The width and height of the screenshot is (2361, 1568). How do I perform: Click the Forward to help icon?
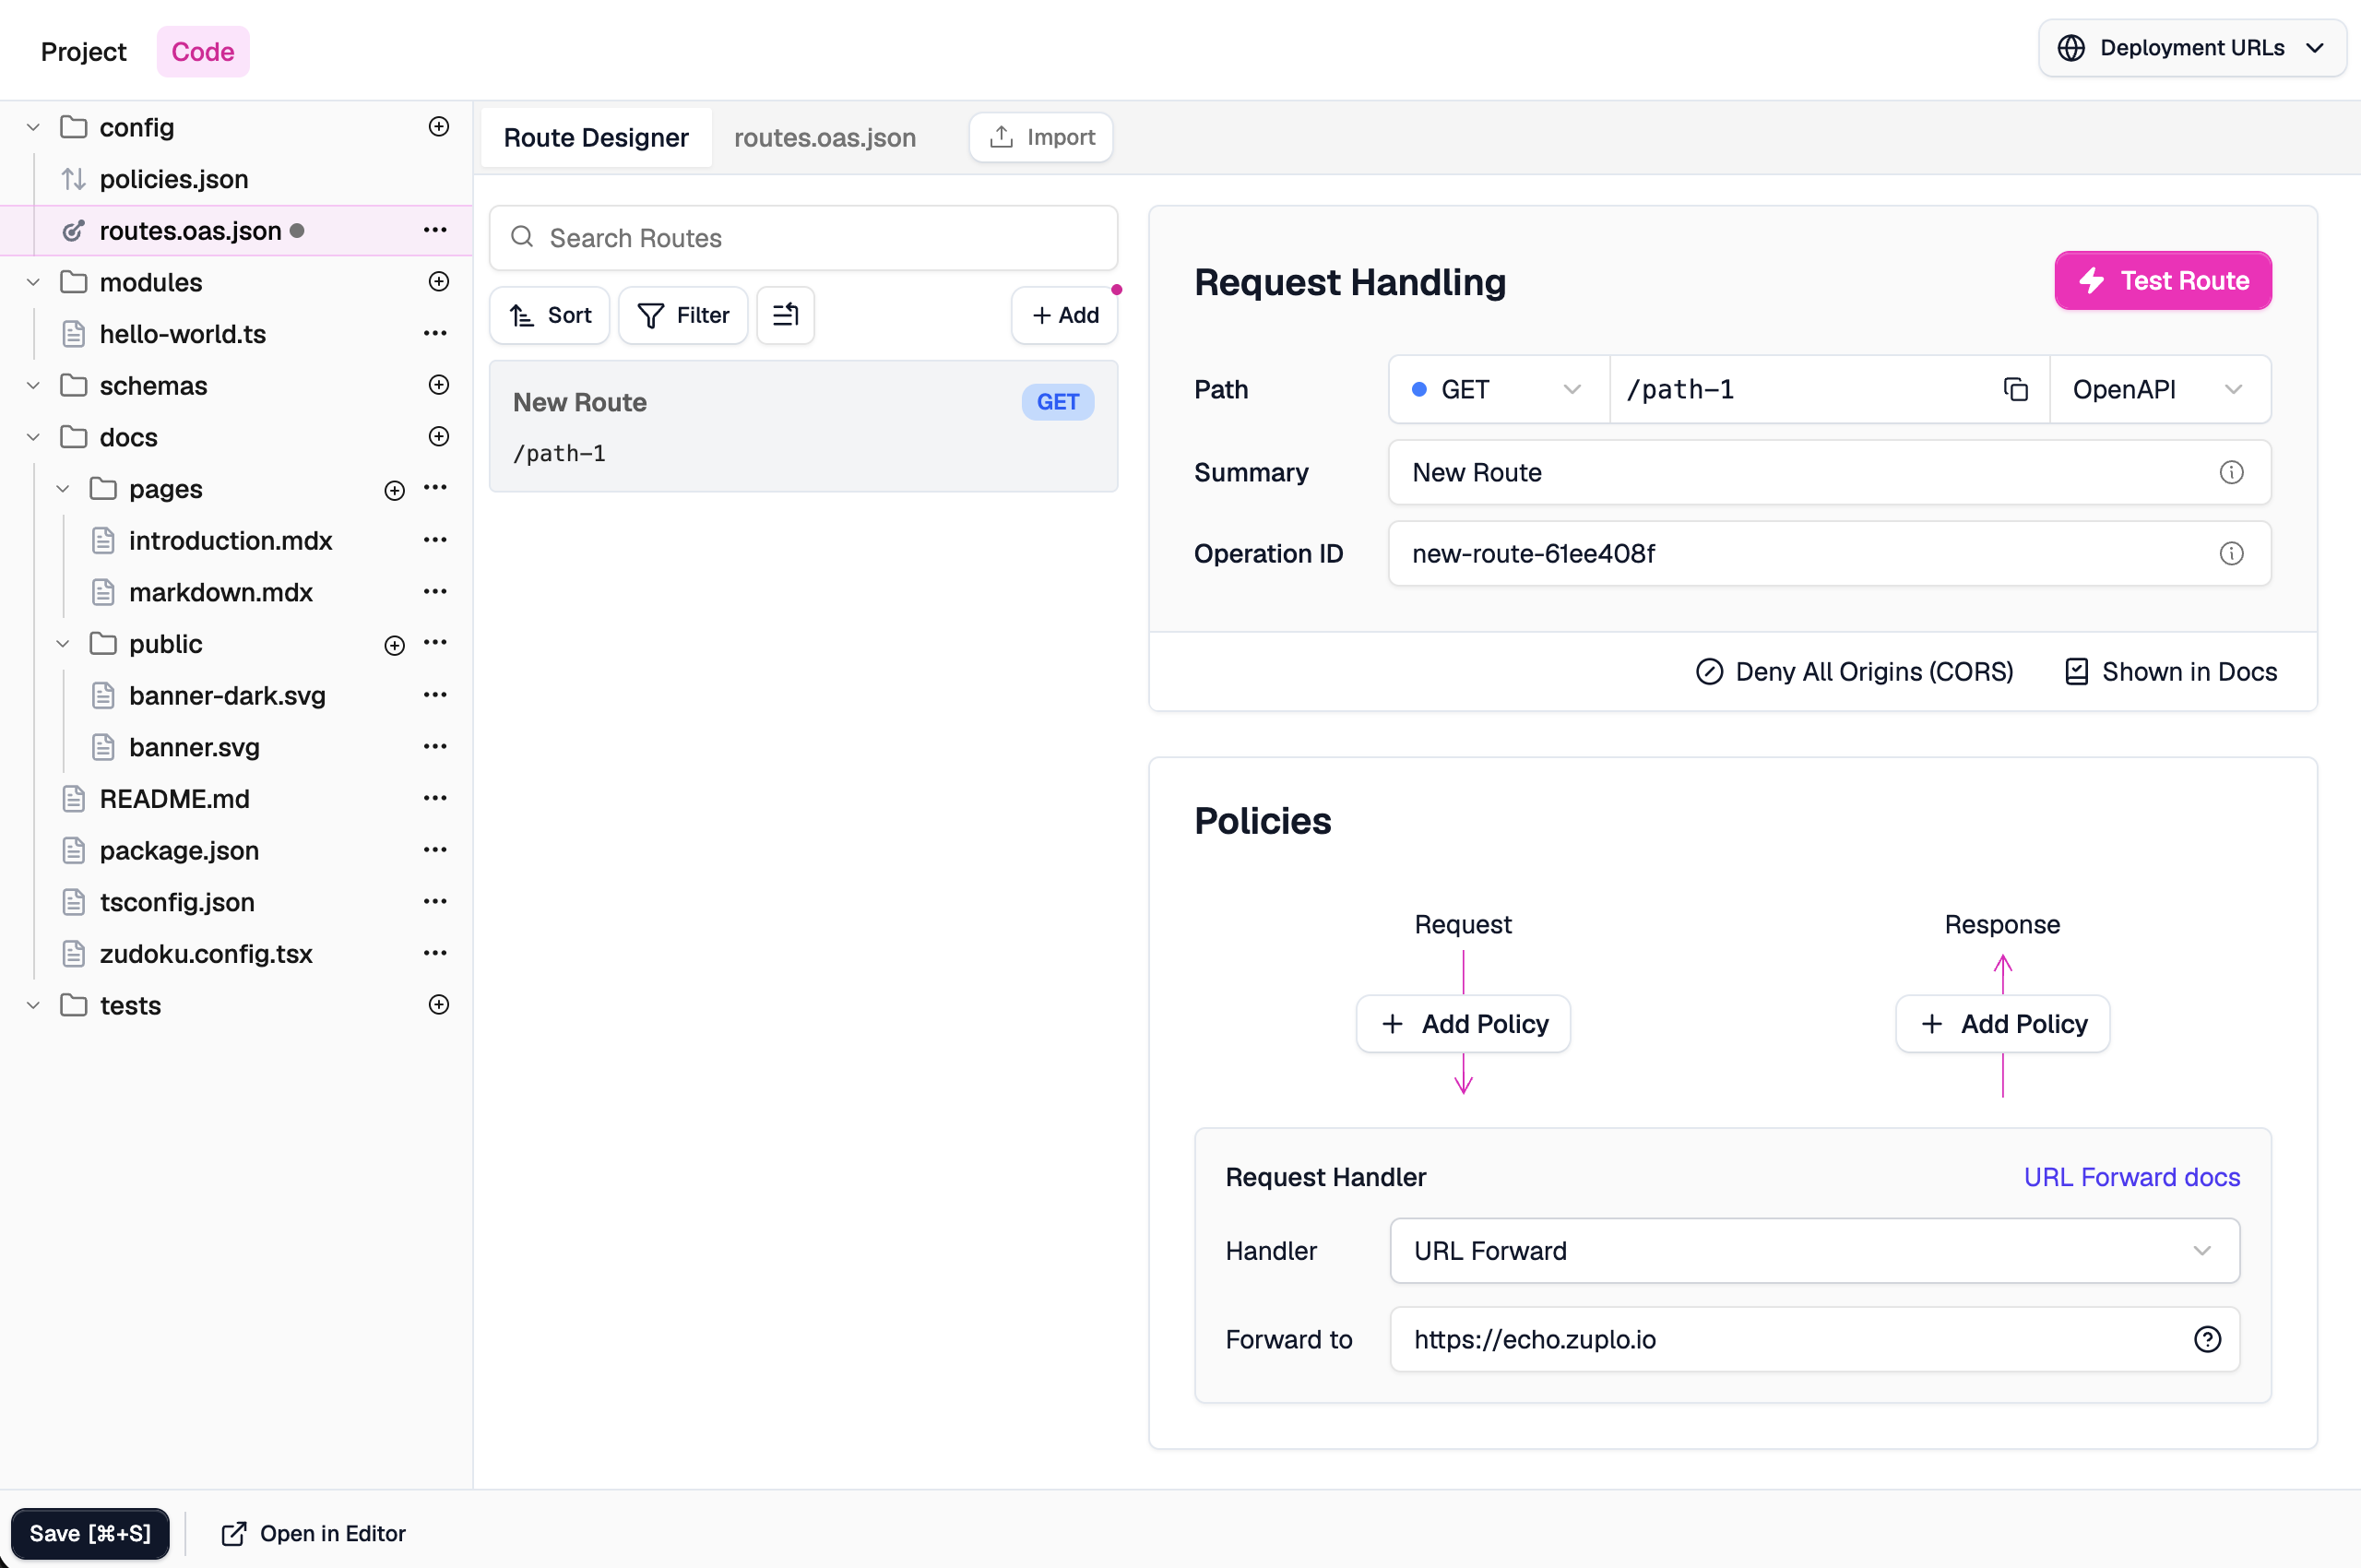tap(2207, 1339)
